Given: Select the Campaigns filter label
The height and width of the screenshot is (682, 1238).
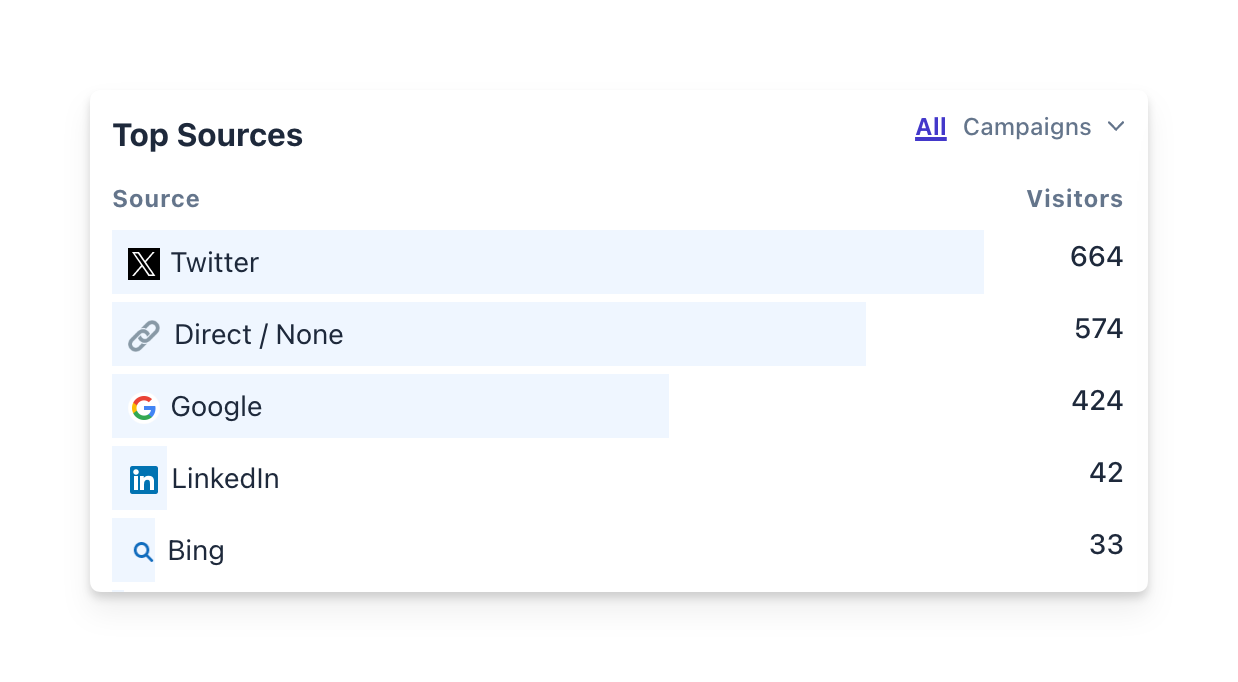Looking at the screenshot, I should [x=1027, y=127].
